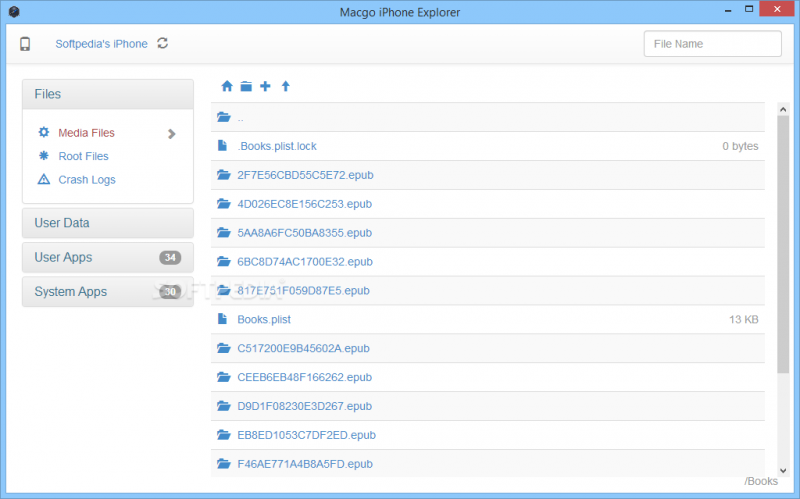
Task: Click folder icon of F46AE771A4B8A5FD.epub
Action: coord(223,464)
